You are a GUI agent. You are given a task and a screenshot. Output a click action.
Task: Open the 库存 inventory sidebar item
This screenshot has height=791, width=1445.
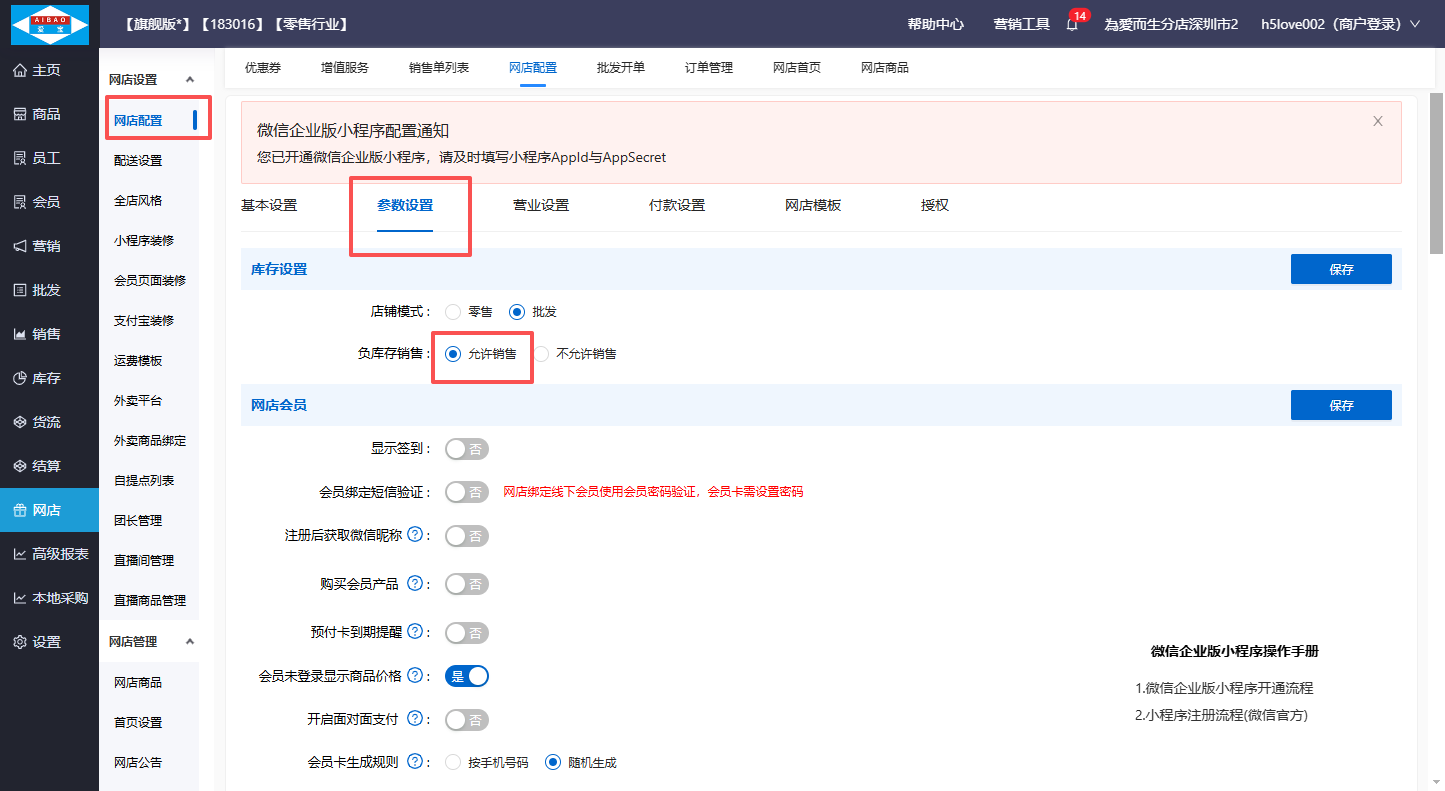(37, 378)
